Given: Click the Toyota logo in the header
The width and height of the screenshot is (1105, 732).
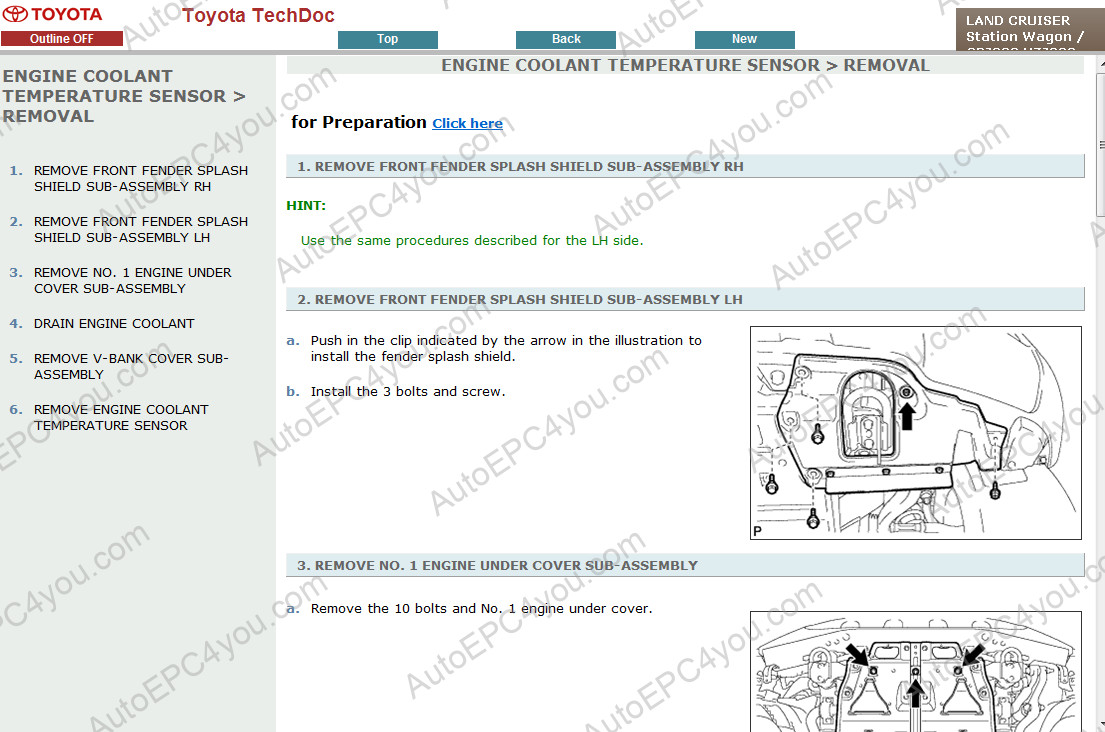Looking at the screenshot, I should [x=52, y=14].
